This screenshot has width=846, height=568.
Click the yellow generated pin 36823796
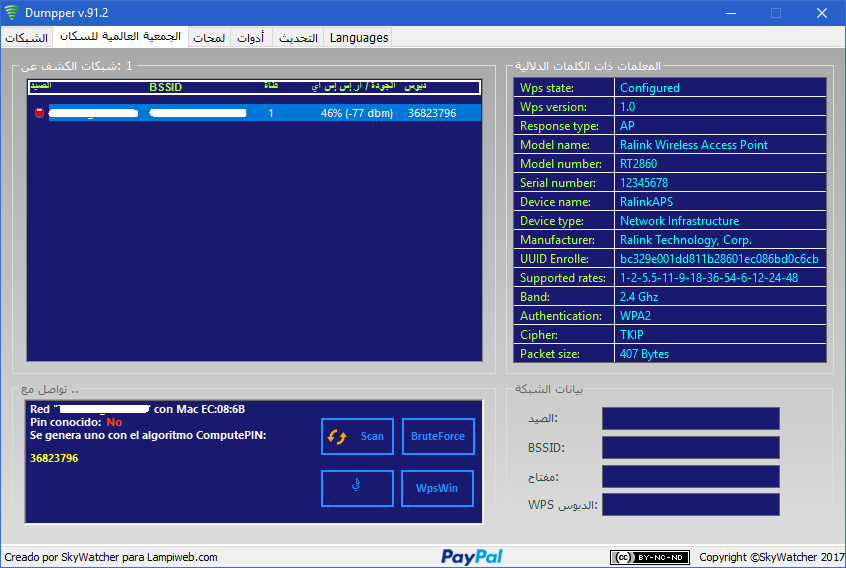click(x=54, y=458)
